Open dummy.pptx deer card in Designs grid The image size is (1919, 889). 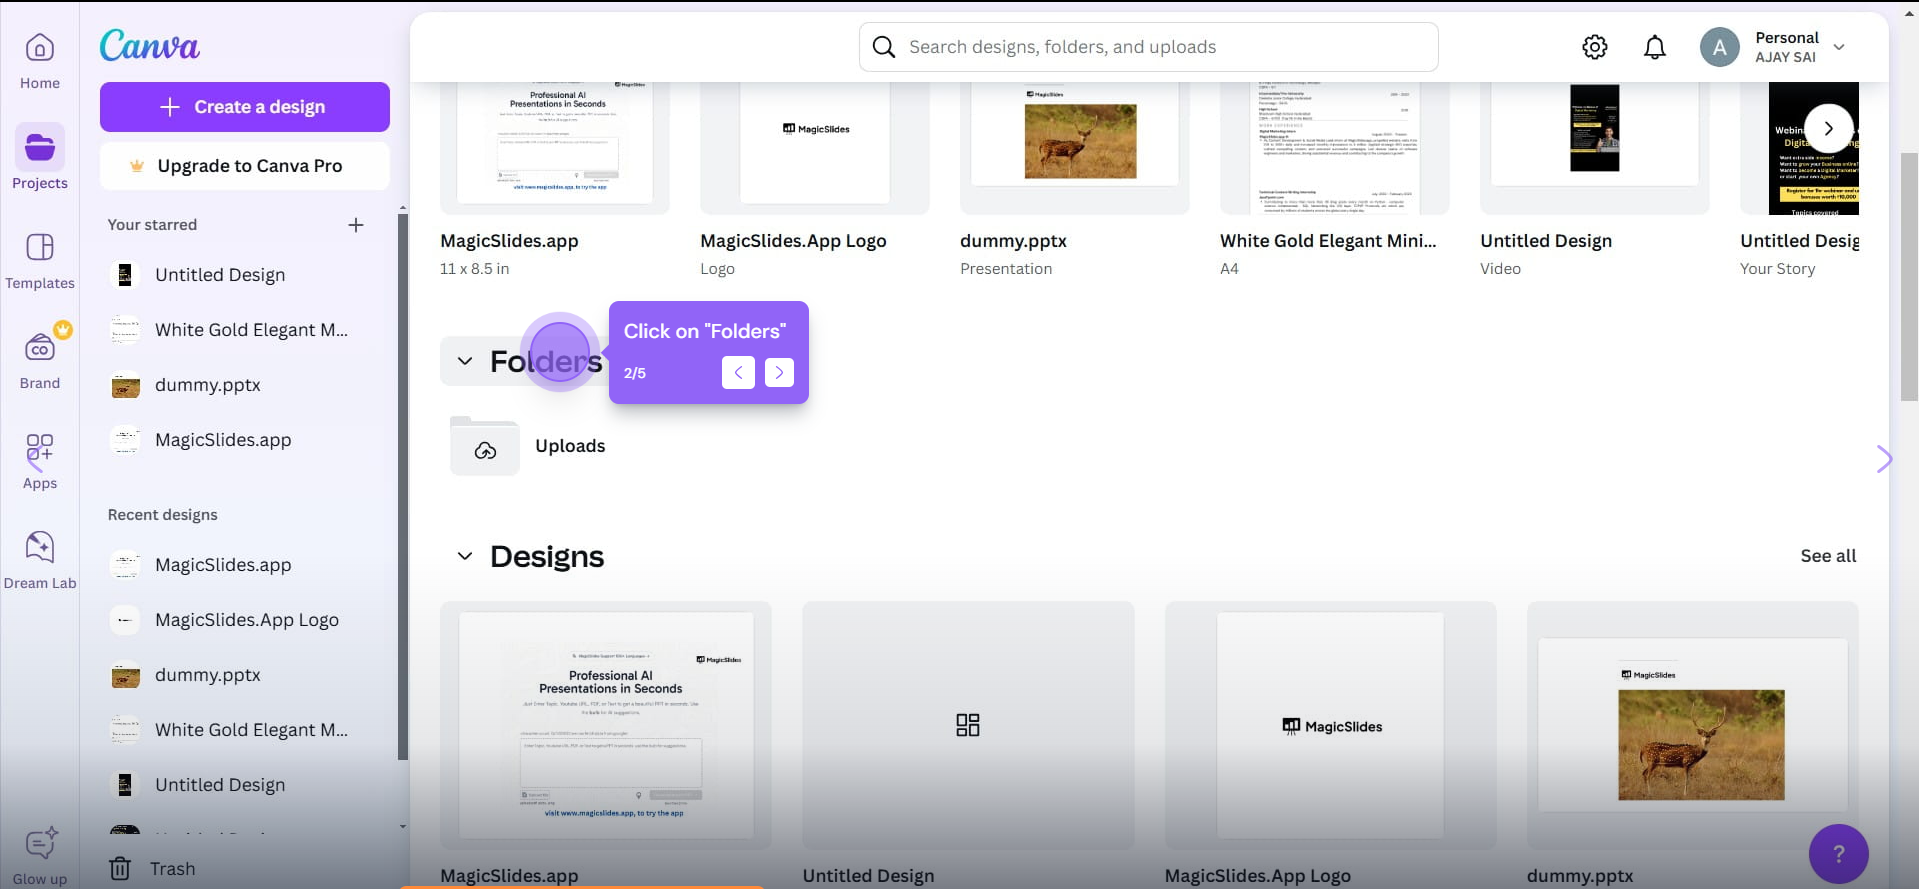click(1693, 725)
